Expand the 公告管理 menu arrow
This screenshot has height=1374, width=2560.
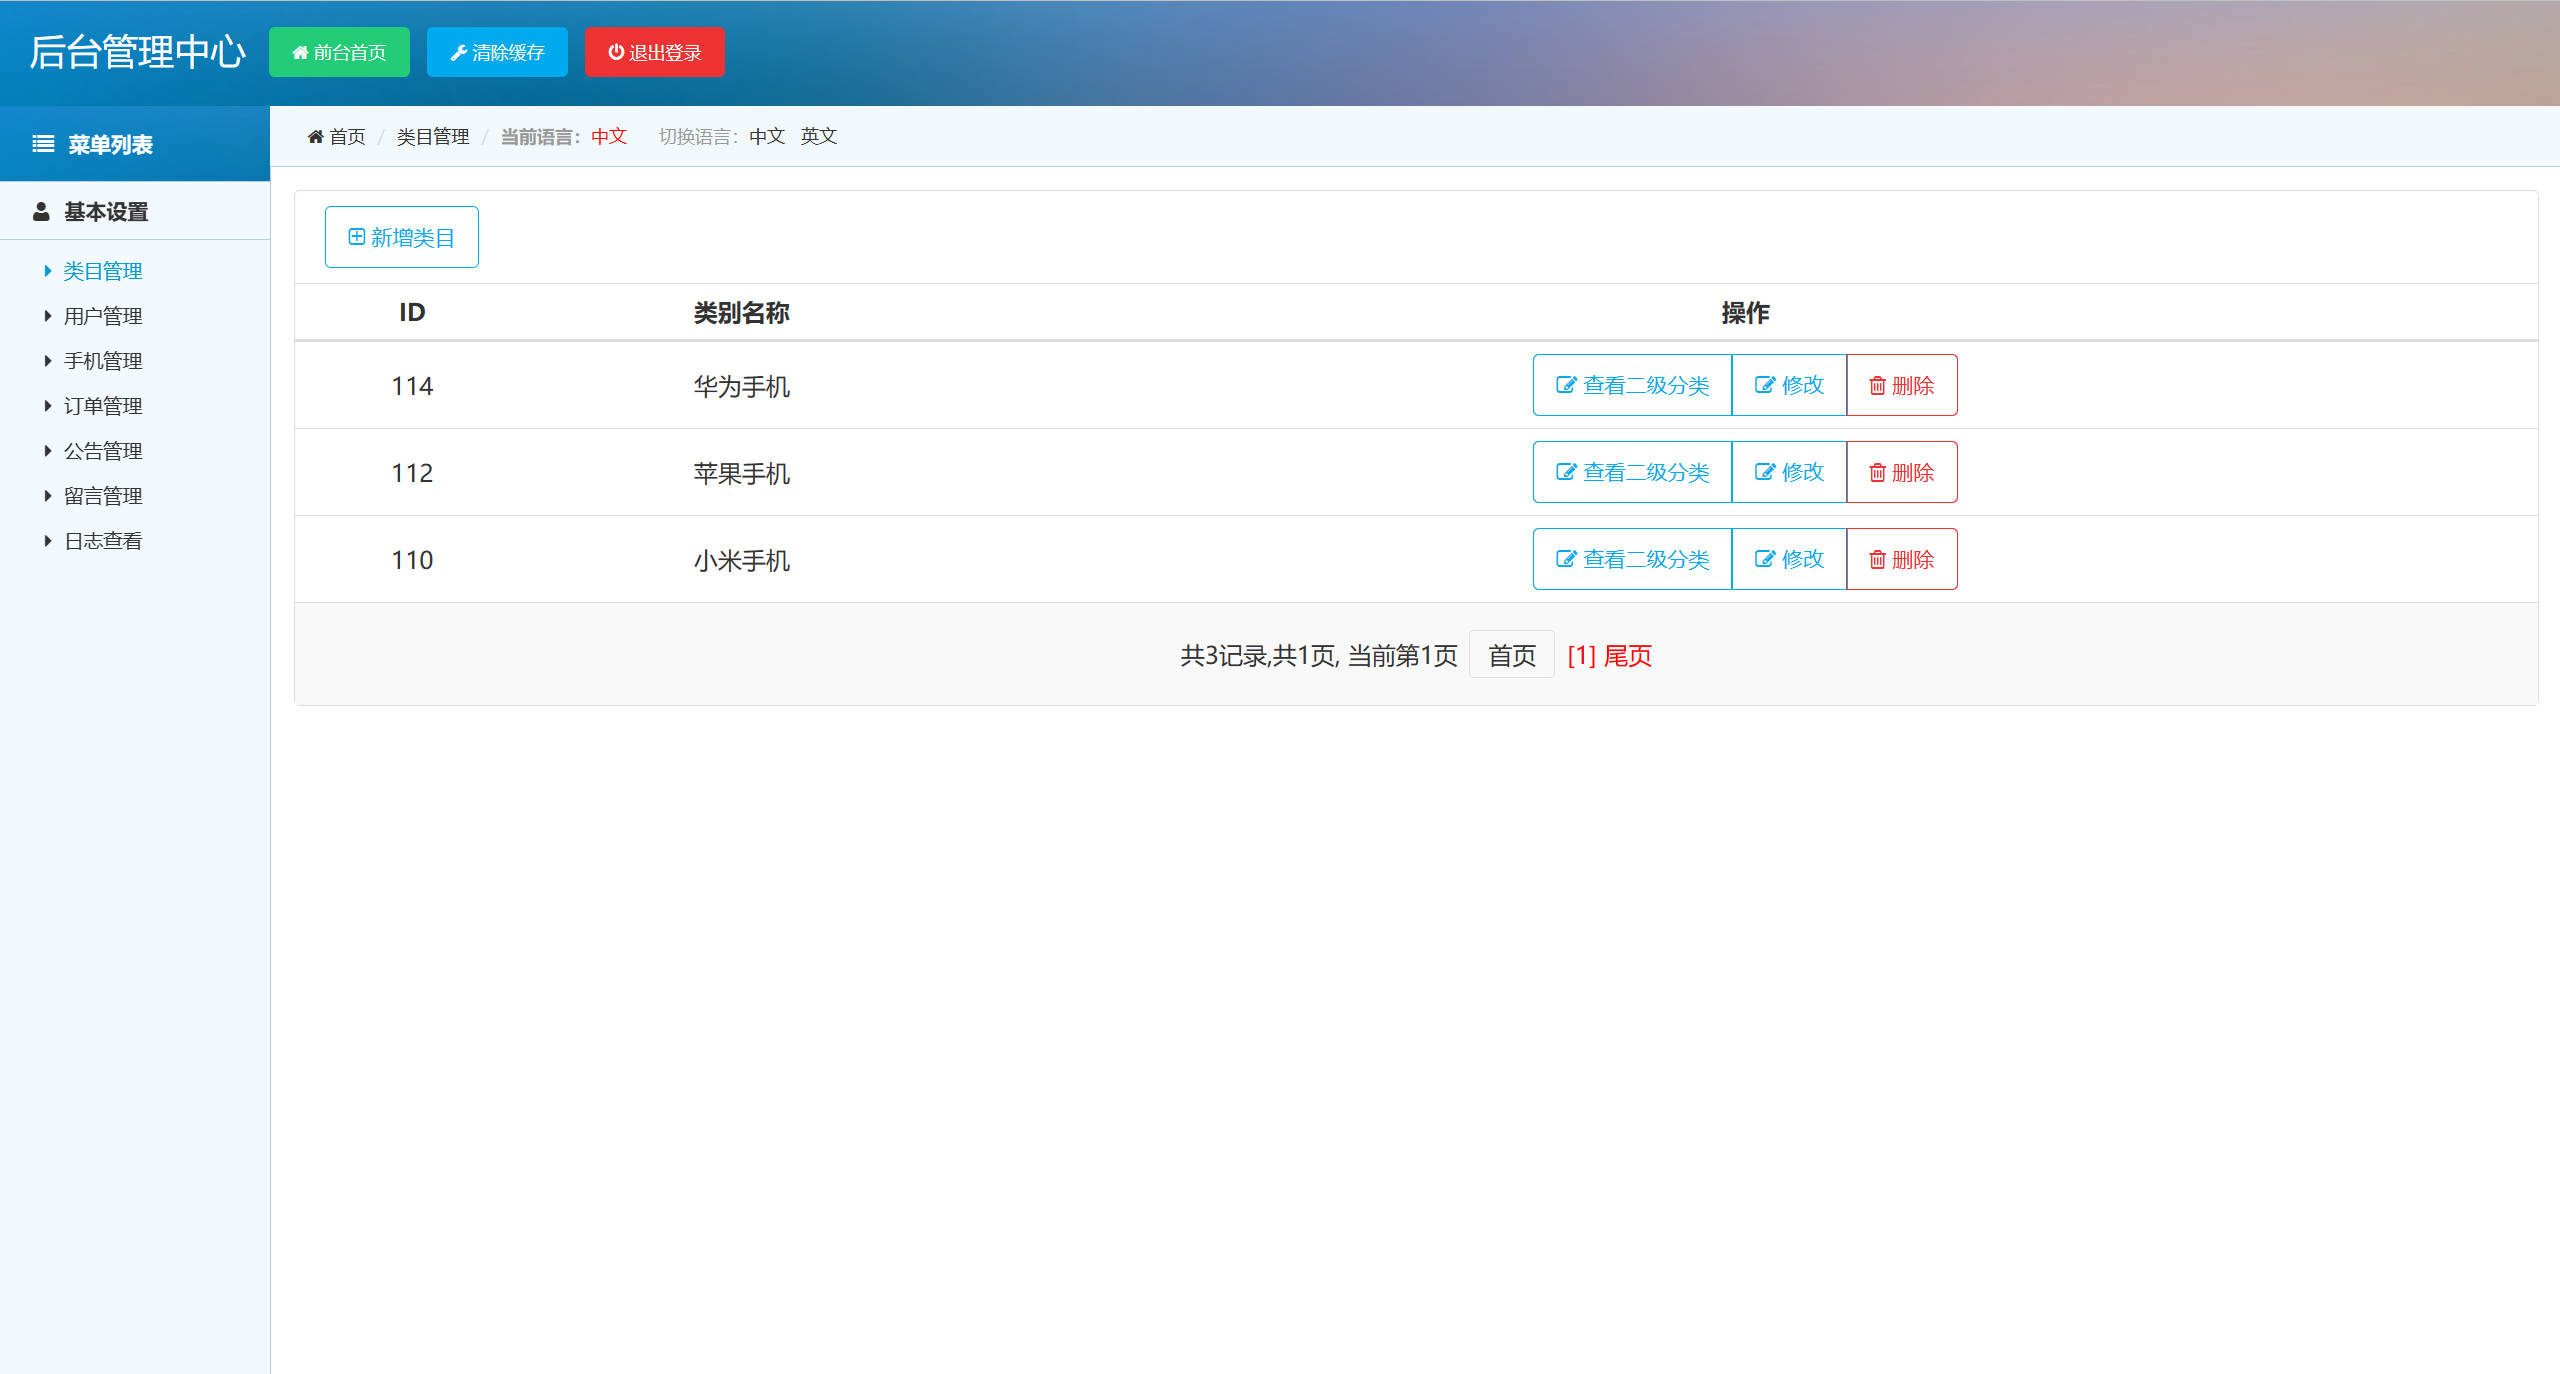(48, 450)
